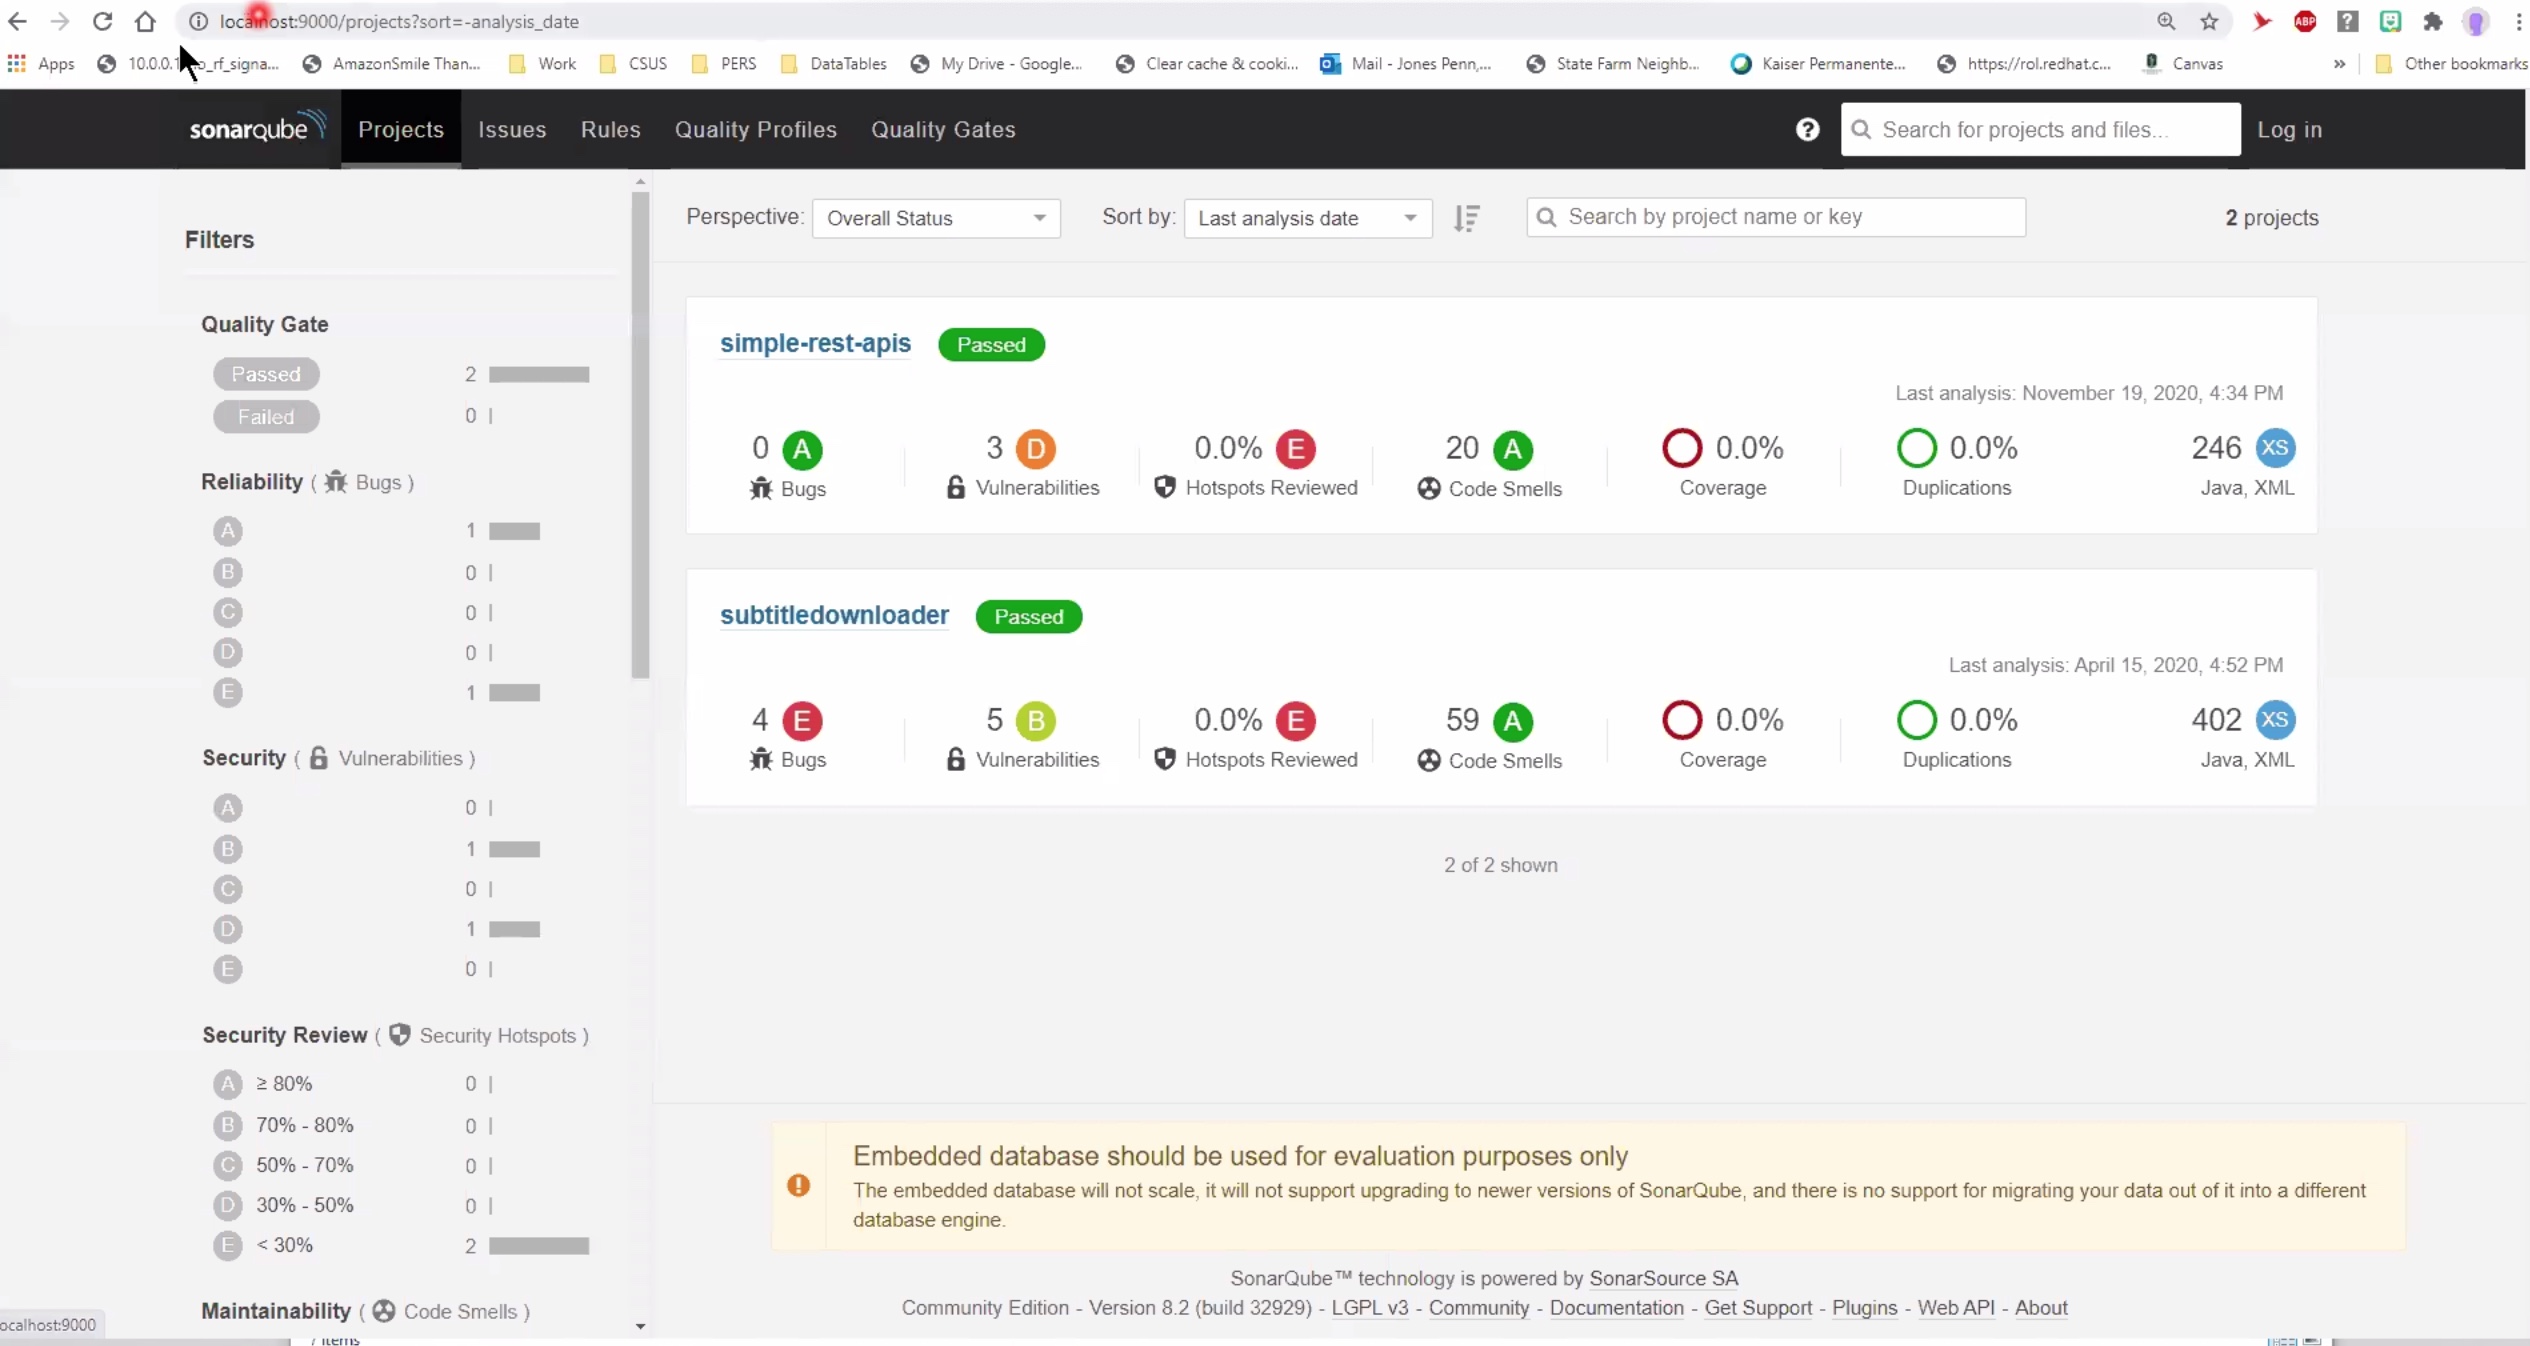Image resolution: width=2530 pixels, height=1346 pixels.
Task: Open the Work bookmarks folder
Action: pyautogui.click(x=543, y=63)
